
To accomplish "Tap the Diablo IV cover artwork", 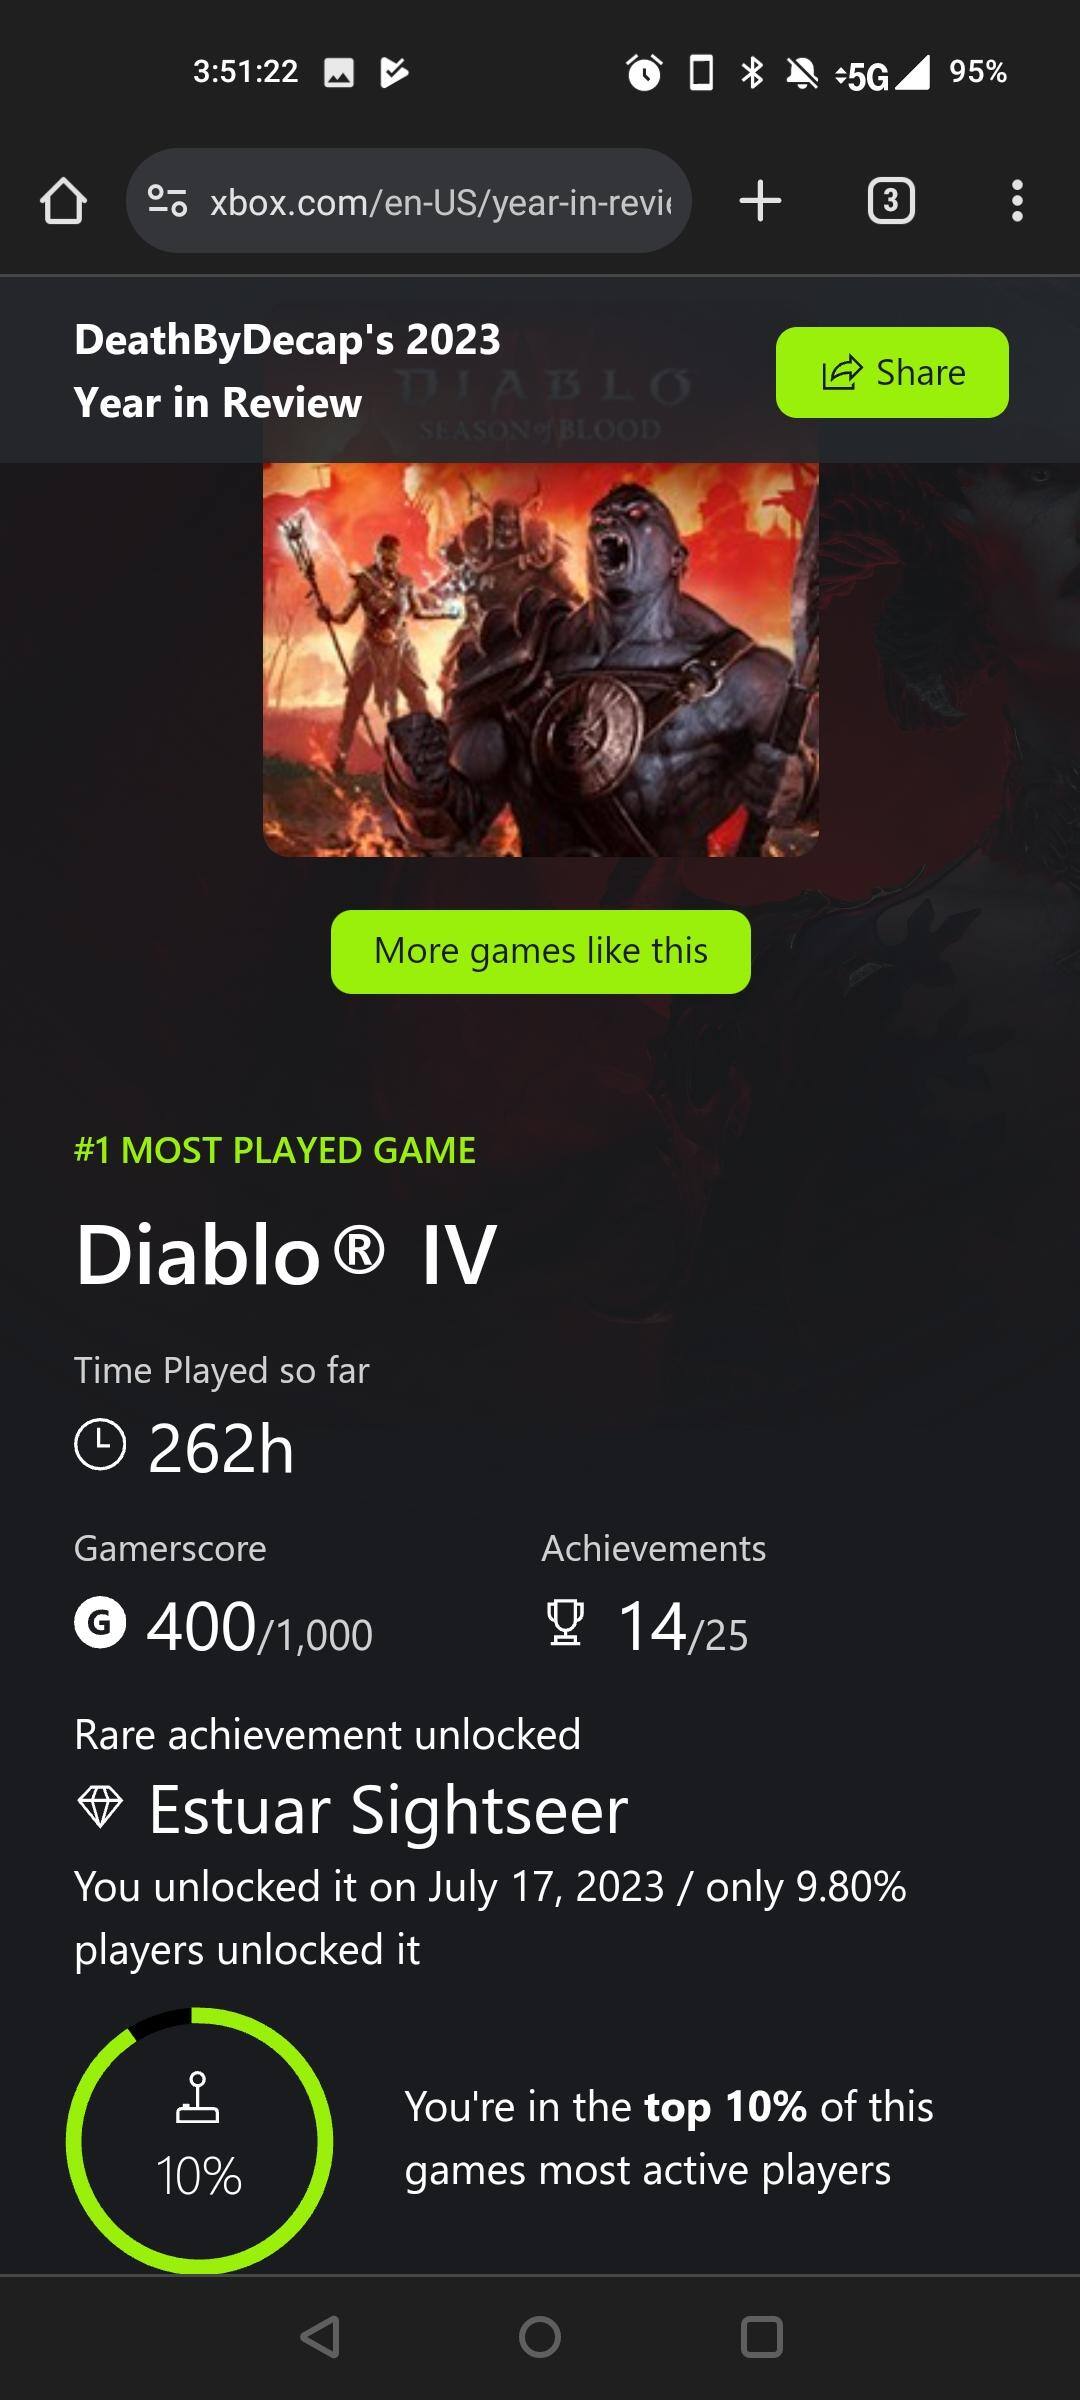I will pos(541,658).
